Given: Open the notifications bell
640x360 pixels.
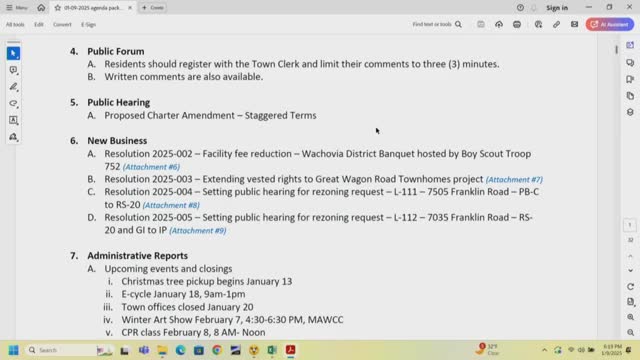Looking at the screenshot, I should click(x=534, y=8).
